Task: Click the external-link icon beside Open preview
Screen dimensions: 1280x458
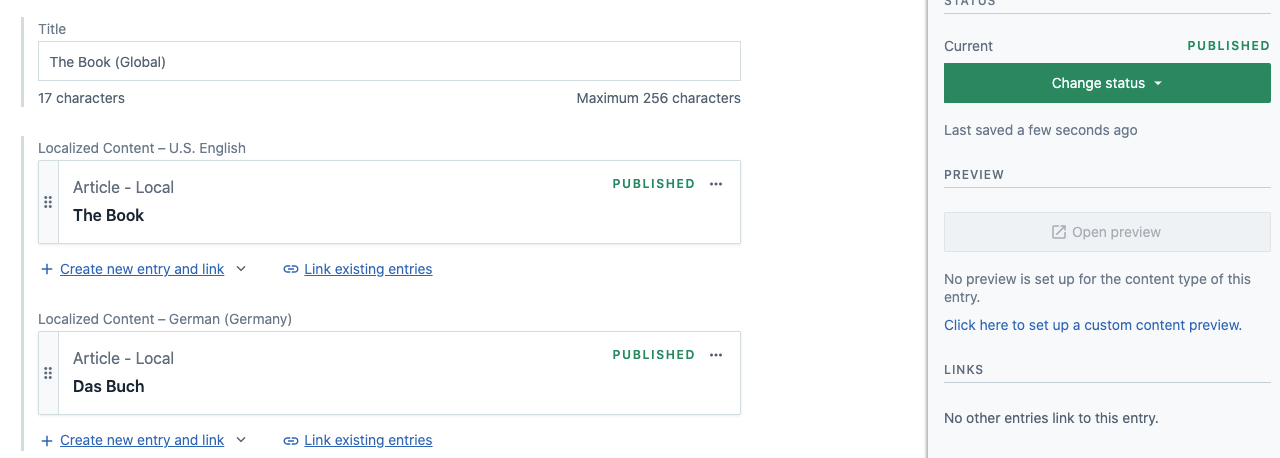Action: point(1059,232)
